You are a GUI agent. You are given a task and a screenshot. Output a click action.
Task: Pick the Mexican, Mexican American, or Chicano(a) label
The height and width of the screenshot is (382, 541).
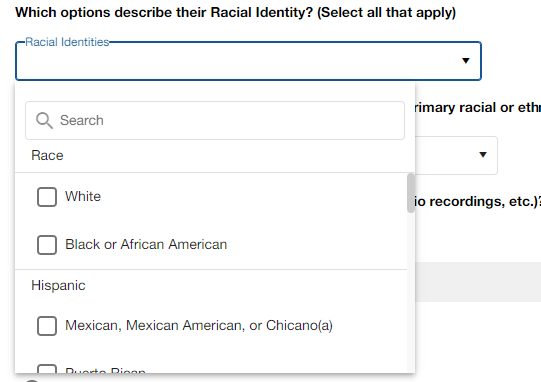pos(199,325)
